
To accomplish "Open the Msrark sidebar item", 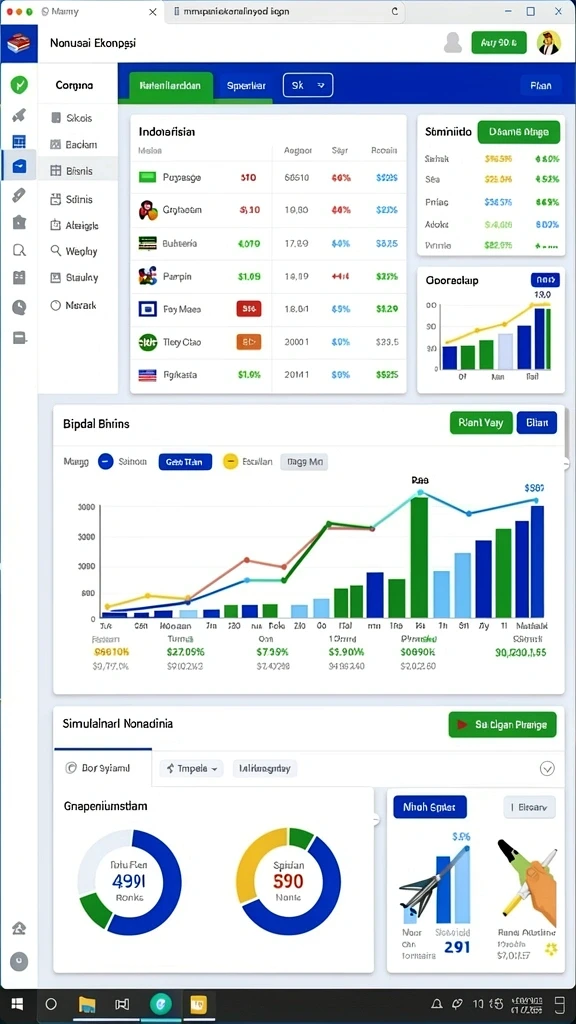I will pos(78,305).
